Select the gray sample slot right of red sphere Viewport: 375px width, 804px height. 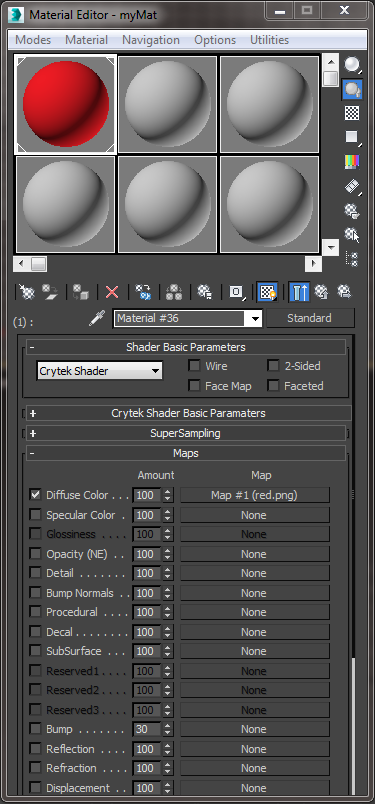tap(168, 105)
